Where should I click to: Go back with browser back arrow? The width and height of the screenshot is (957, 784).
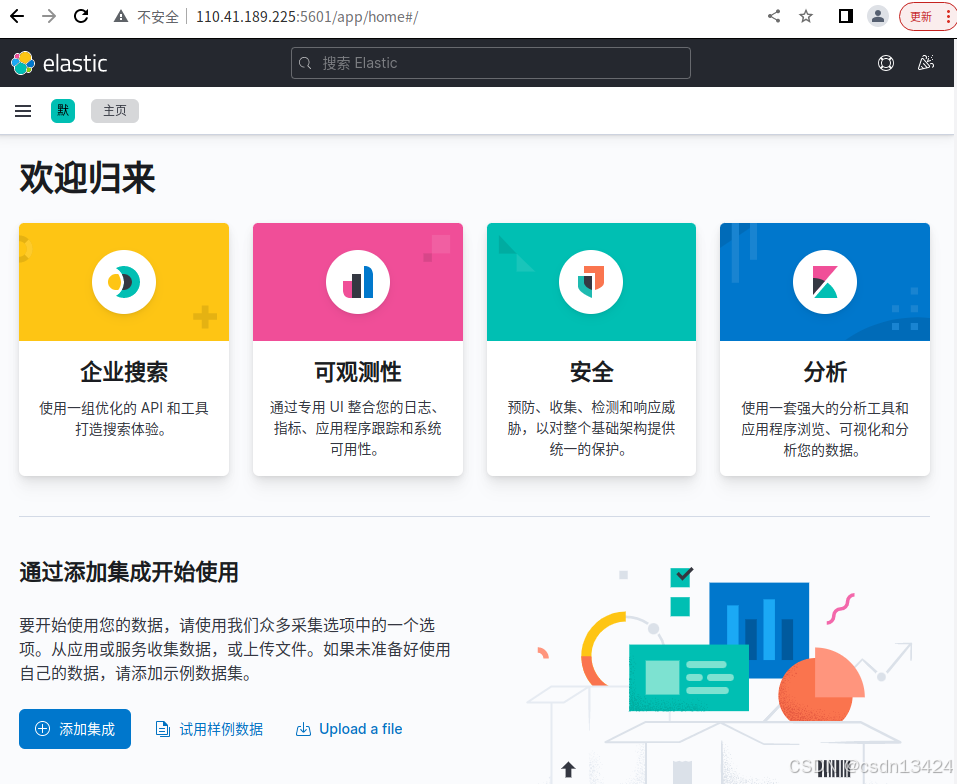pyautogui.click(x=17, y=16)
